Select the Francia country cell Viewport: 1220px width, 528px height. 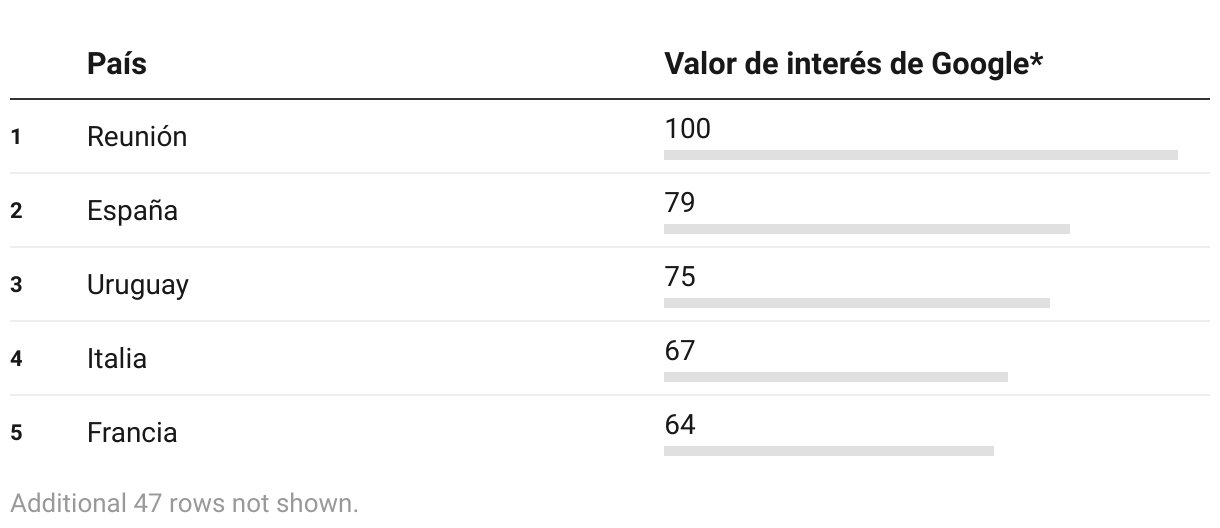[132, 433]
